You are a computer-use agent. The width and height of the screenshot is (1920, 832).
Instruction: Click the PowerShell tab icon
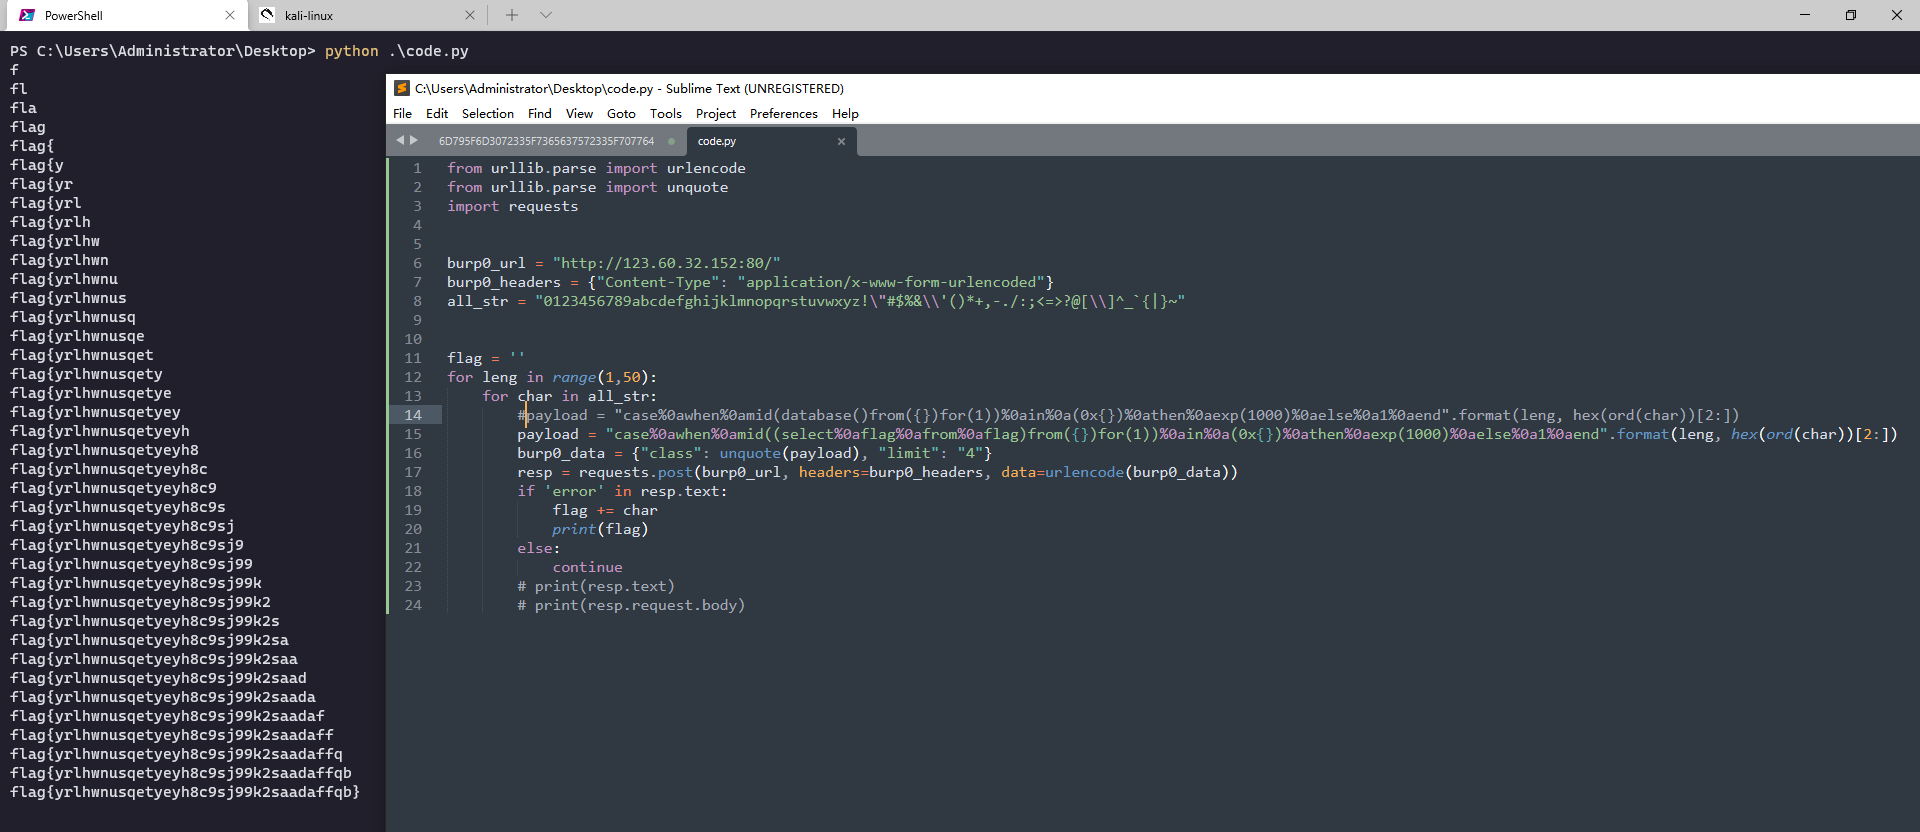click(x=27, y=15)
